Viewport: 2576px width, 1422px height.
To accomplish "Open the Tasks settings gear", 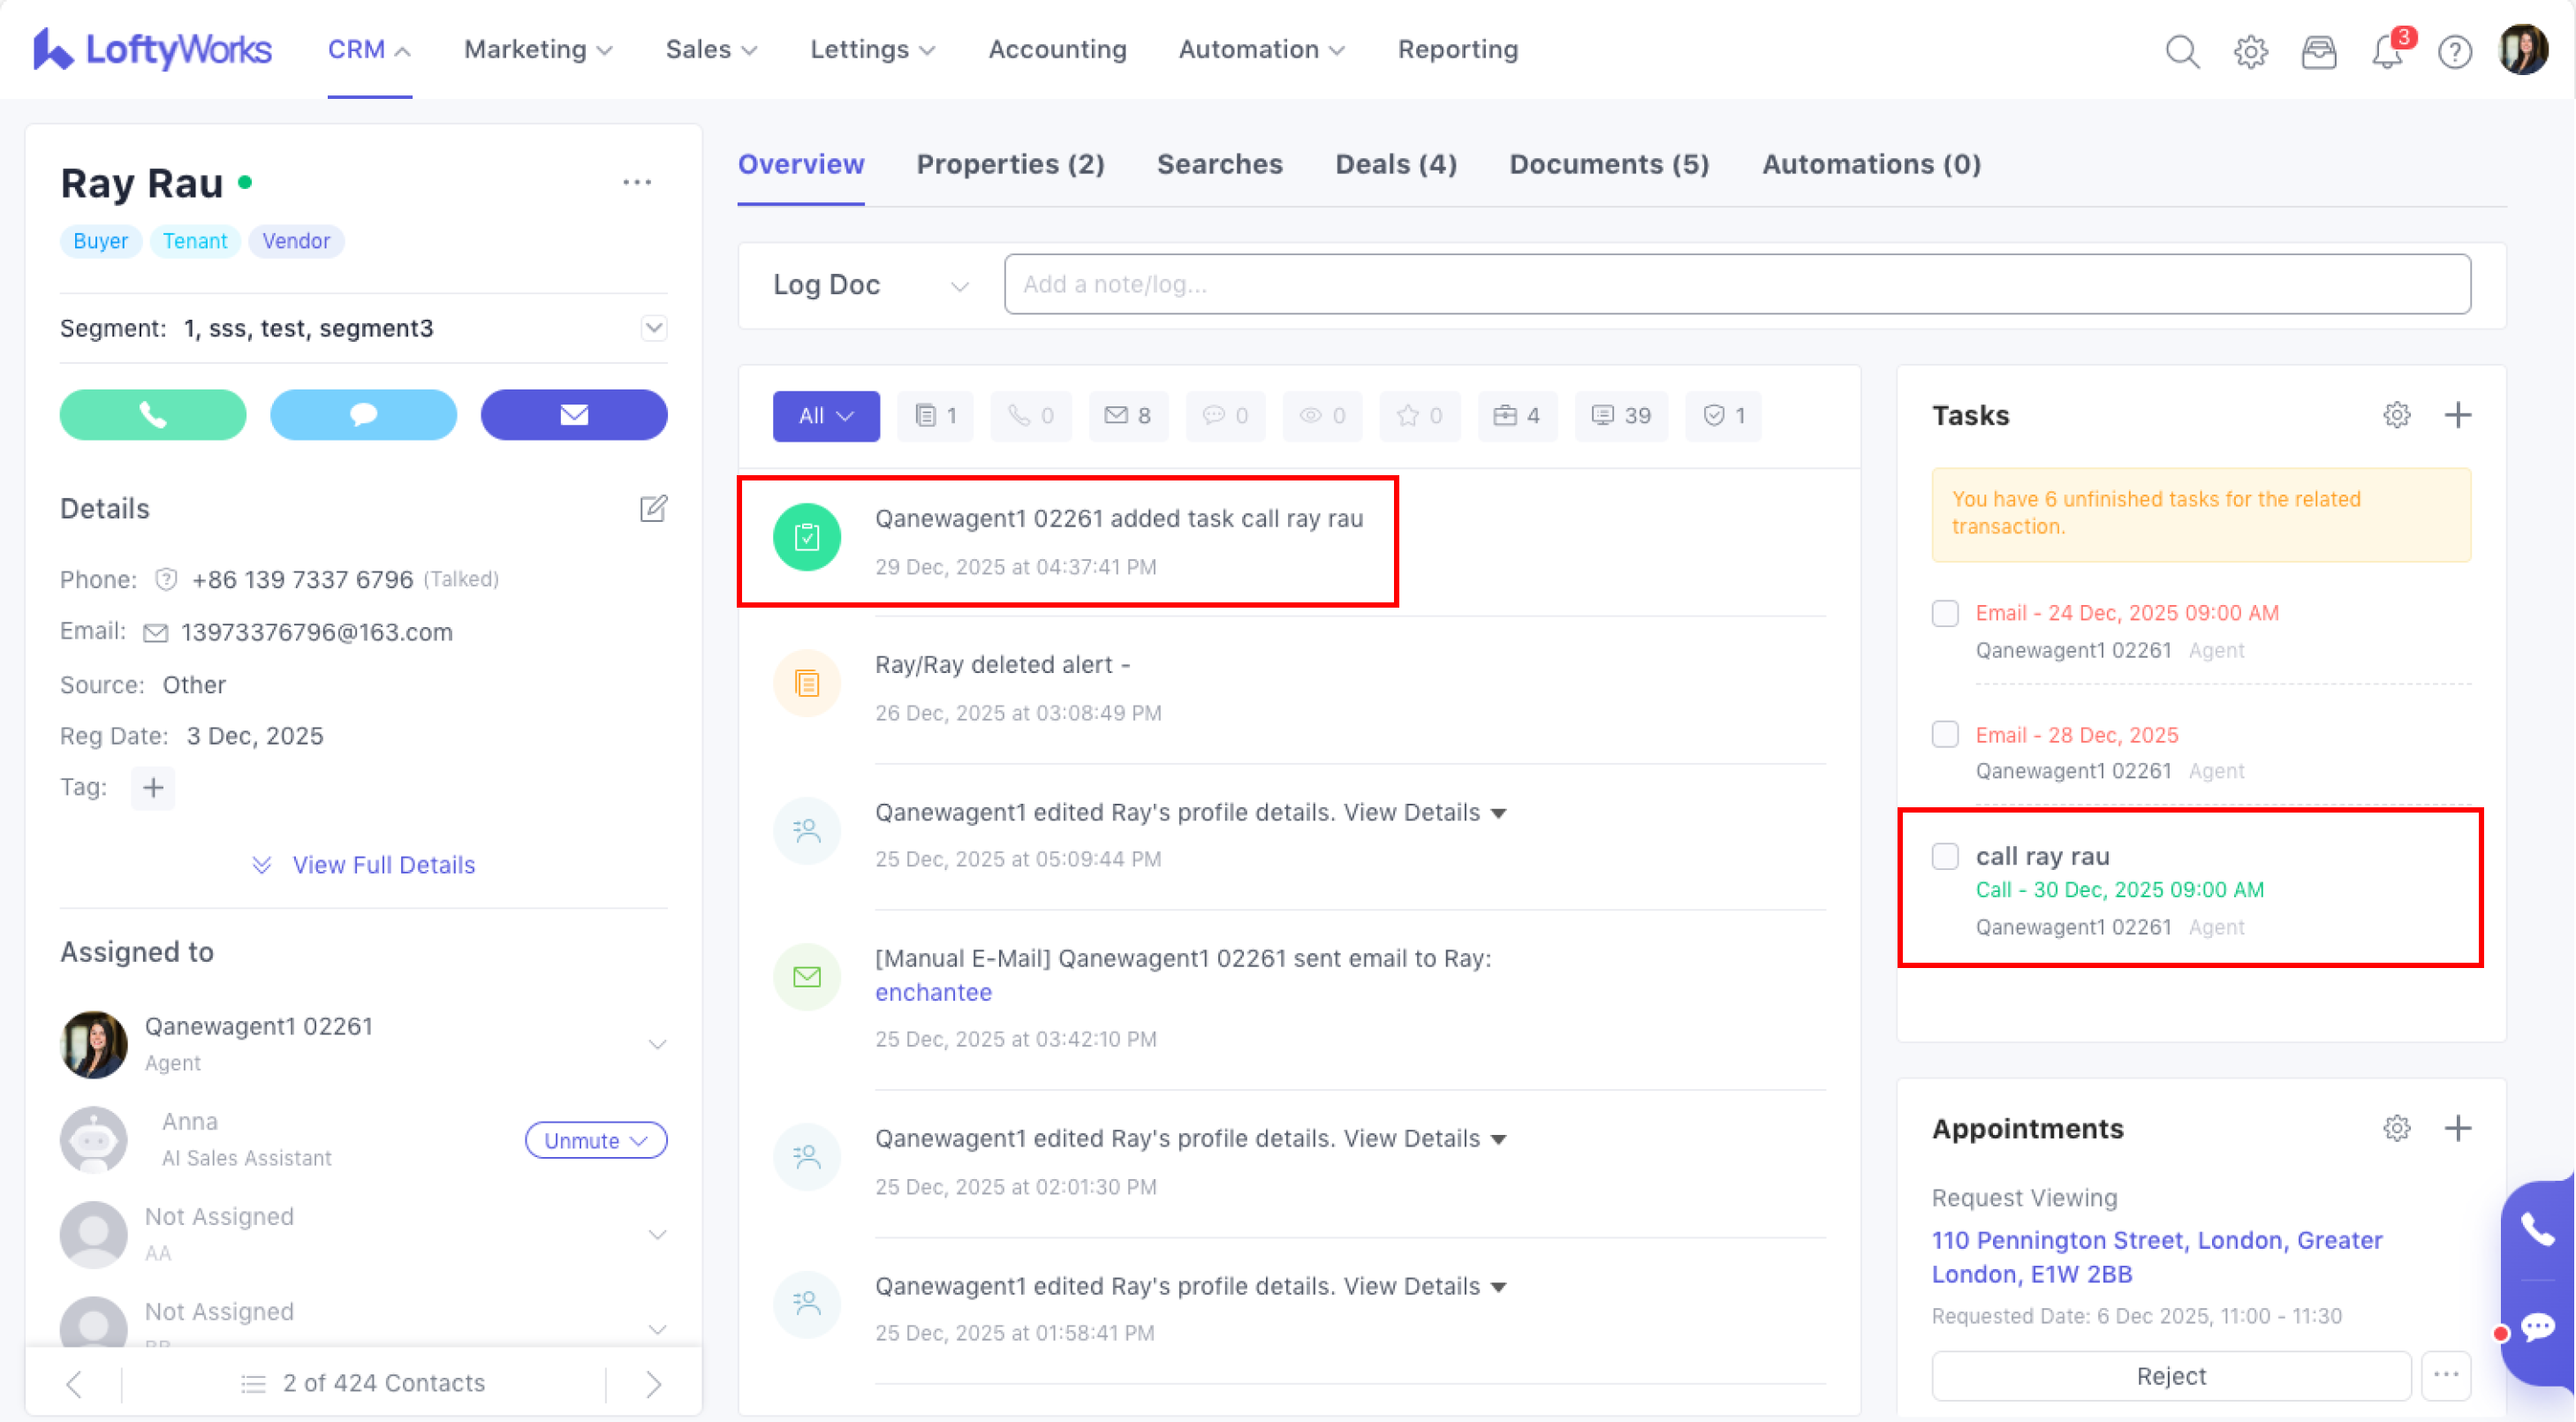I will point(2396,414).
